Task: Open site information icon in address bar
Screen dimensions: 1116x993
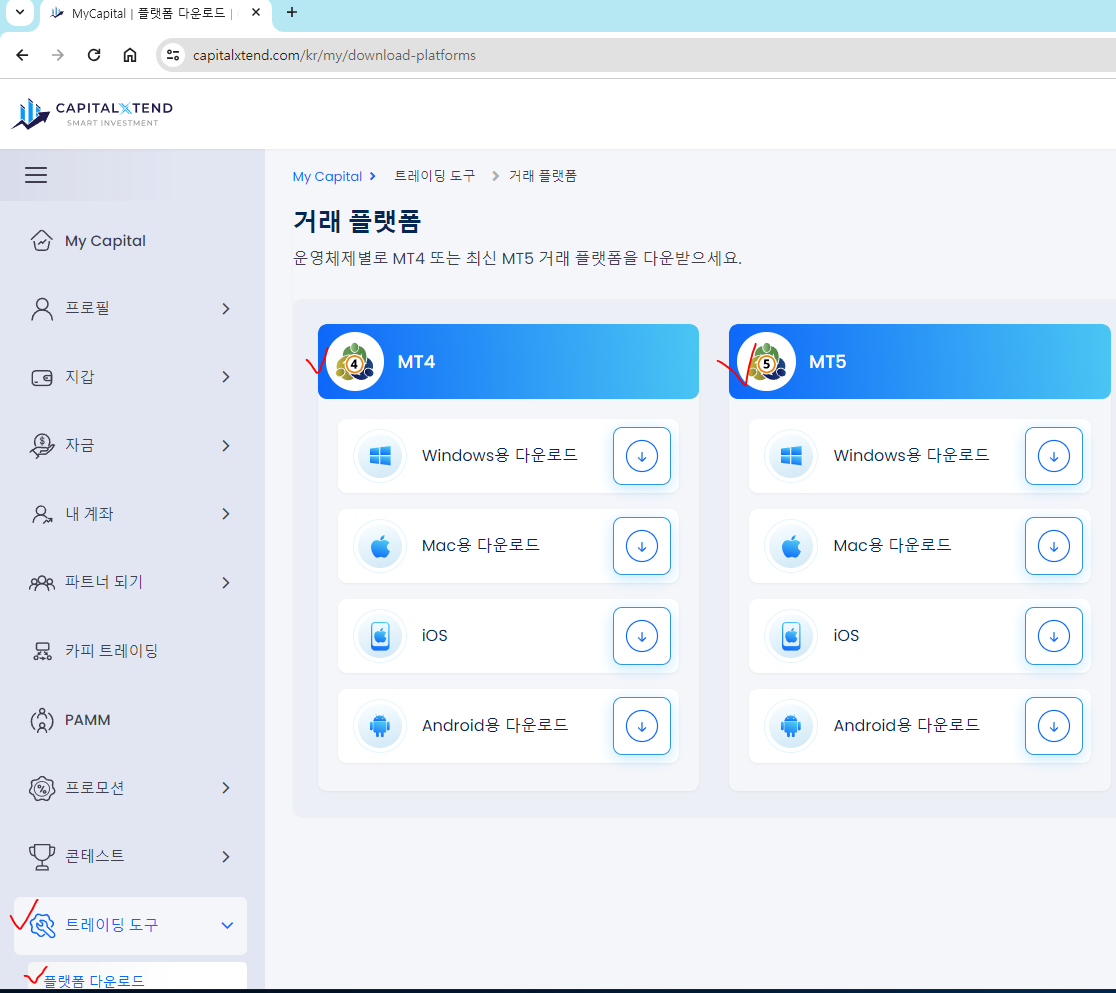Action: [172, 55]
